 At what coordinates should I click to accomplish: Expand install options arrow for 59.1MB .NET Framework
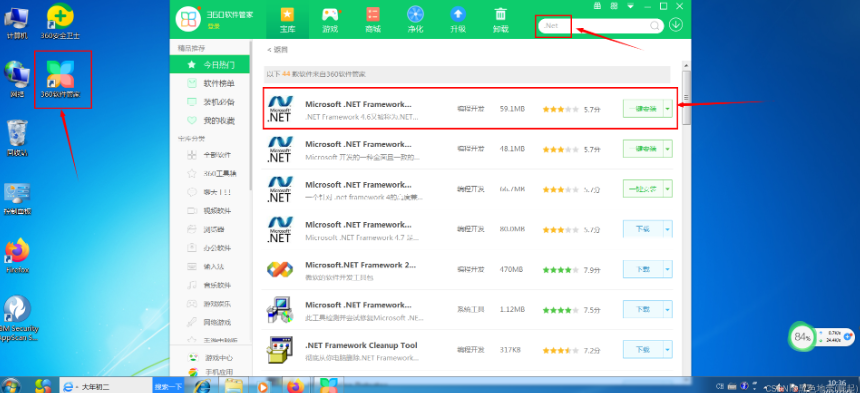(x=667, y=109)
